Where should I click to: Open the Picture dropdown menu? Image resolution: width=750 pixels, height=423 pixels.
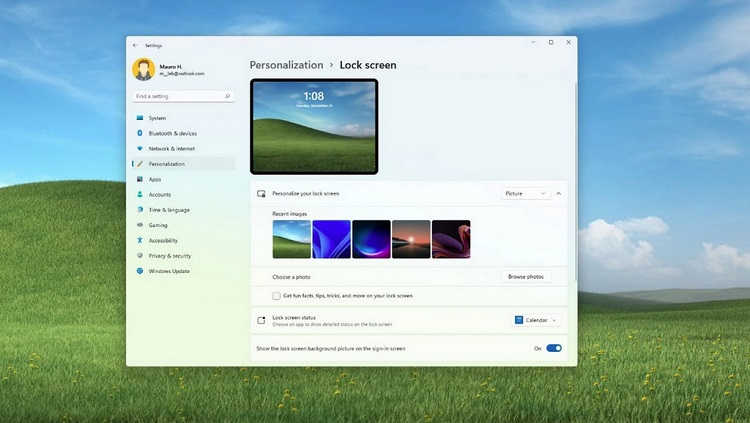click(525, 193)
